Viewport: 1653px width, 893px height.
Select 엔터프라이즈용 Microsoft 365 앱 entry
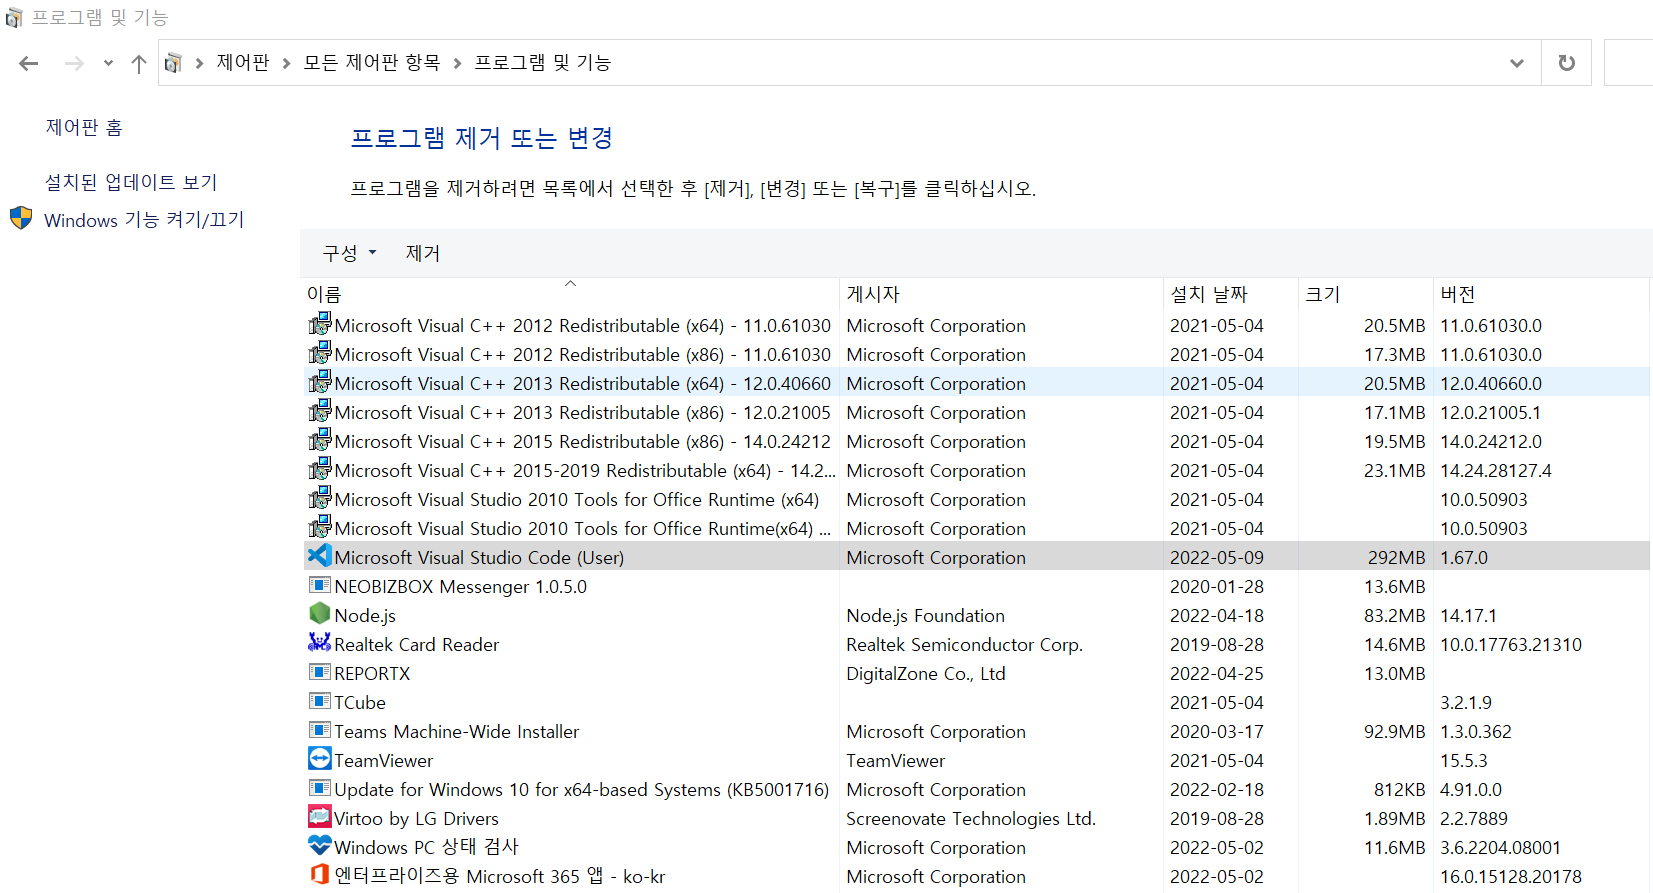pyautogui.click(x=500, y=877)
